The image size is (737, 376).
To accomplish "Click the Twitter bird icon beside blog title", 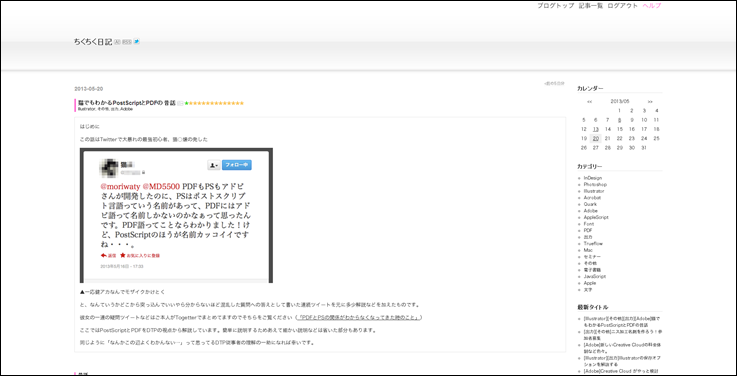I will 137,41.
